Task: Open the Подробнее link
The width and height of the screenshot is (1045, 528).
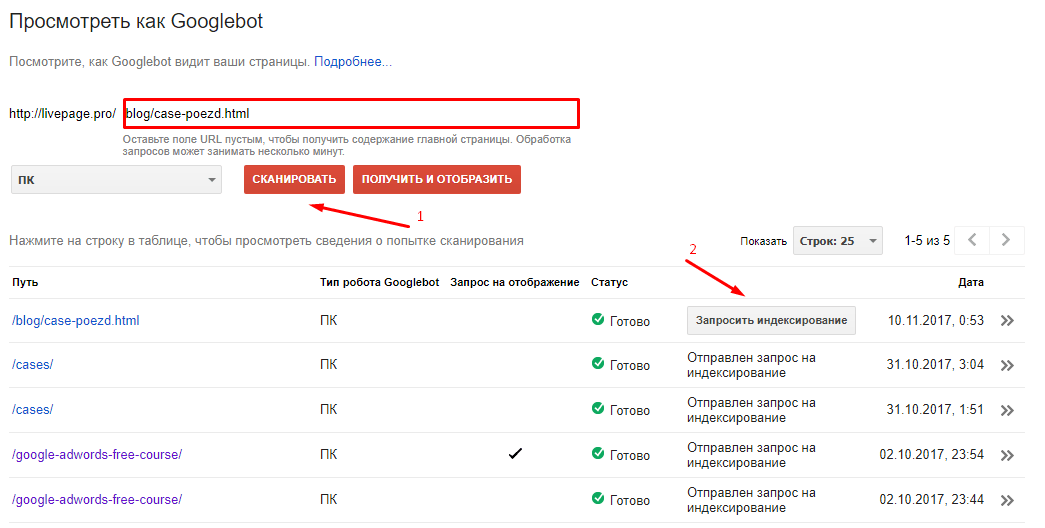Action: [353, 62]
